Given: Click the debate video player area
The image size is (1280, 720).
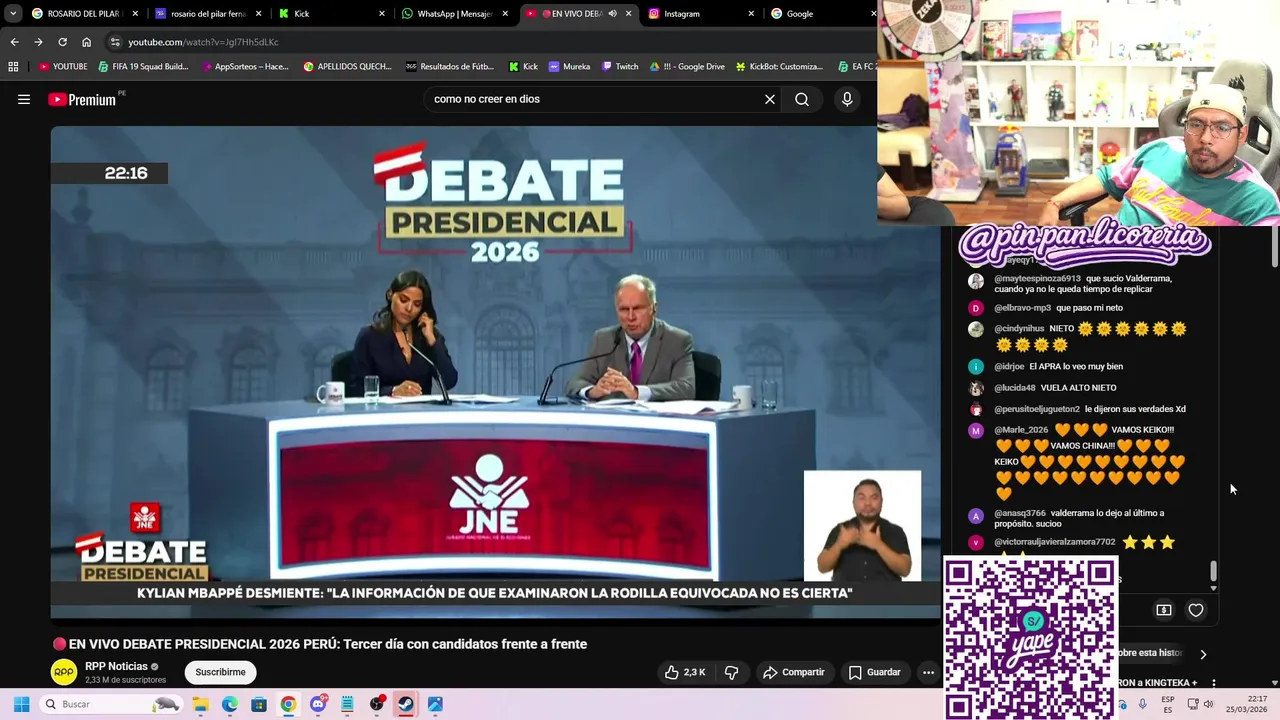Looking at the screenshot, I should (495, 370).
